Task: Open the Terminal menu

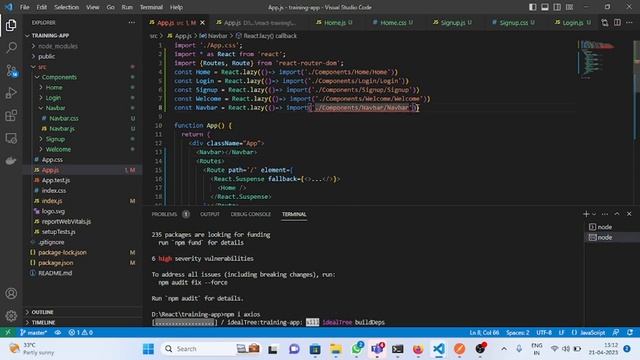Action: tap(151, 7)
